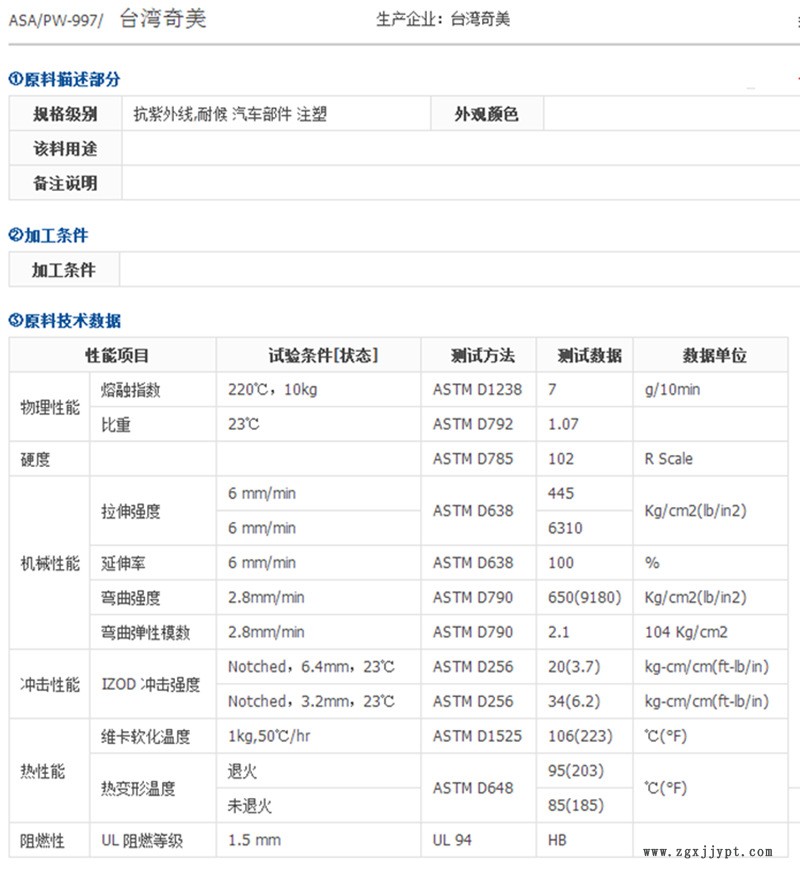Image resolution: width=800 pixels, height=874 pixels.
Task: Click the ASTM D1238 method cell
Action: click(x=477, y=390)
